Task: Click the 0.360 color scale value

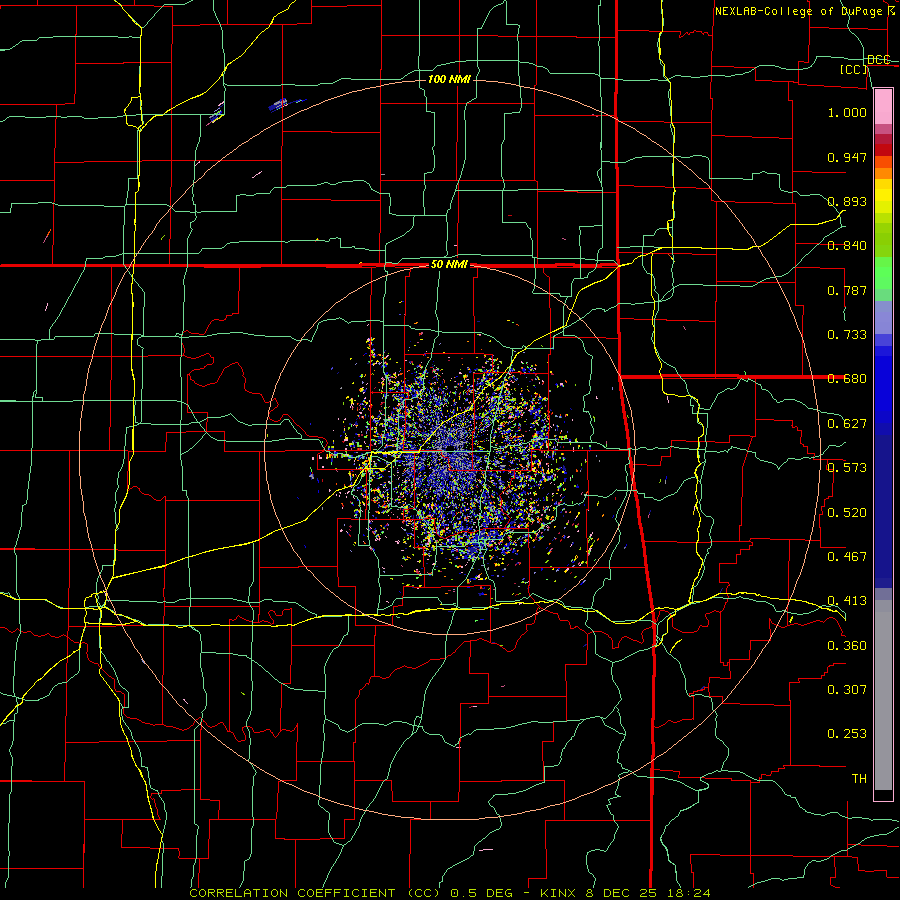Action: [x=847, y=646]
